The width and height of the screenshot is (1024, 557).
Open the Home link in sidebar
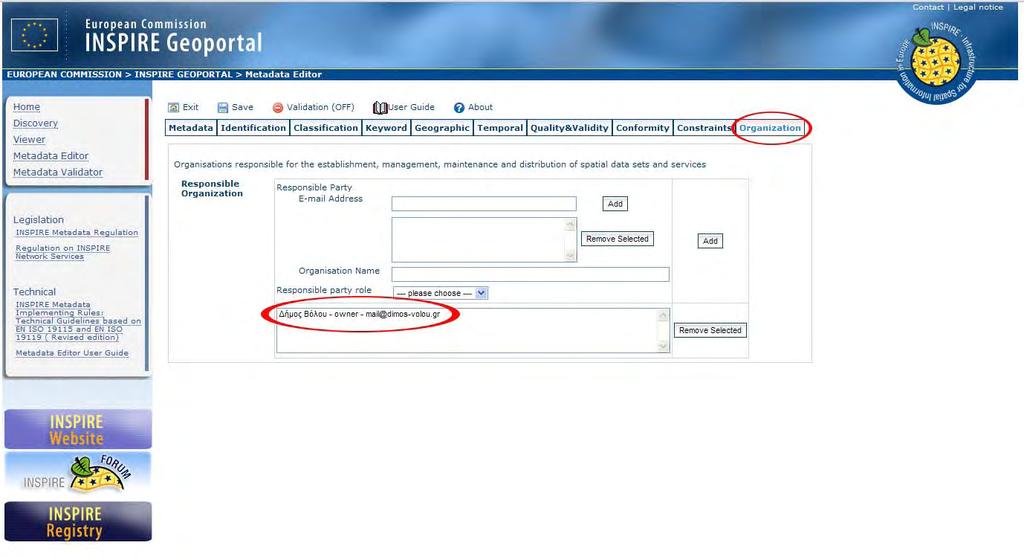pos(27,107)
